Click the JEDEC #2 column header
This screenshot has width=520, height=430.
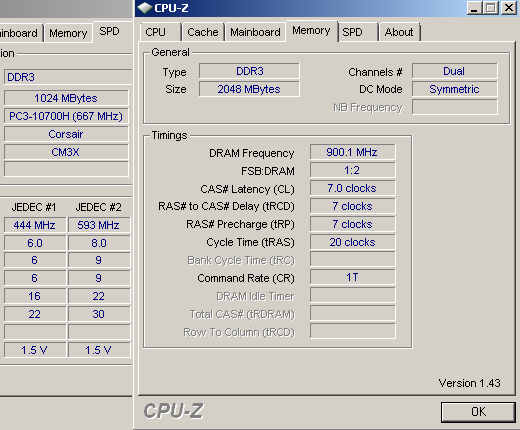click(x=99, y=207)
